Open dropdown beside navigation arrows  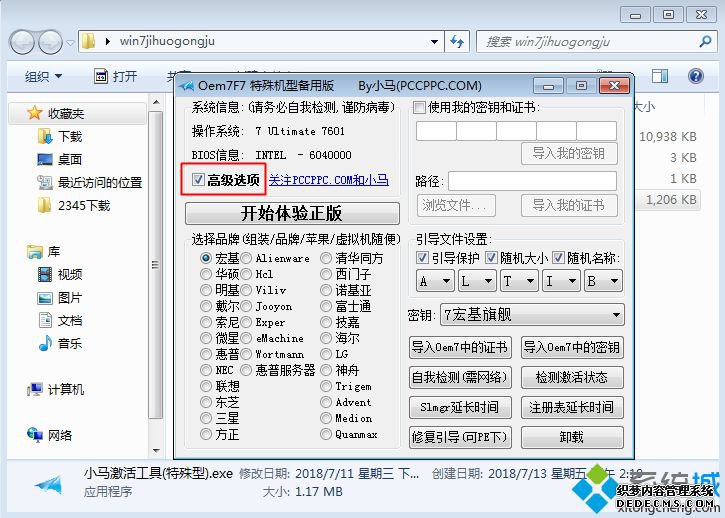click(x=70, y=43)
